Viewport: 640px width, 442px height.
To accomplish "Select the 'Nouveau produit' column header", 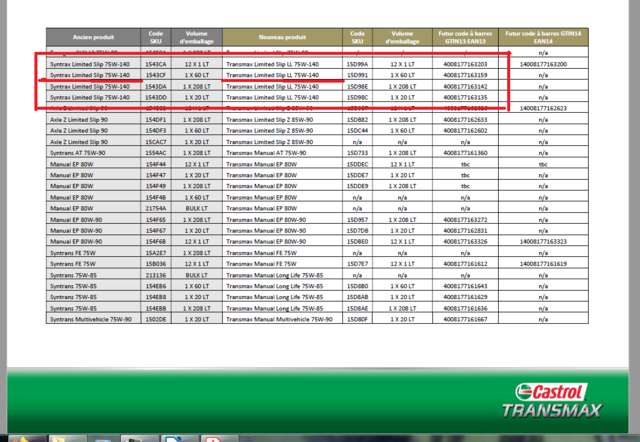I will tap(282, 37).
